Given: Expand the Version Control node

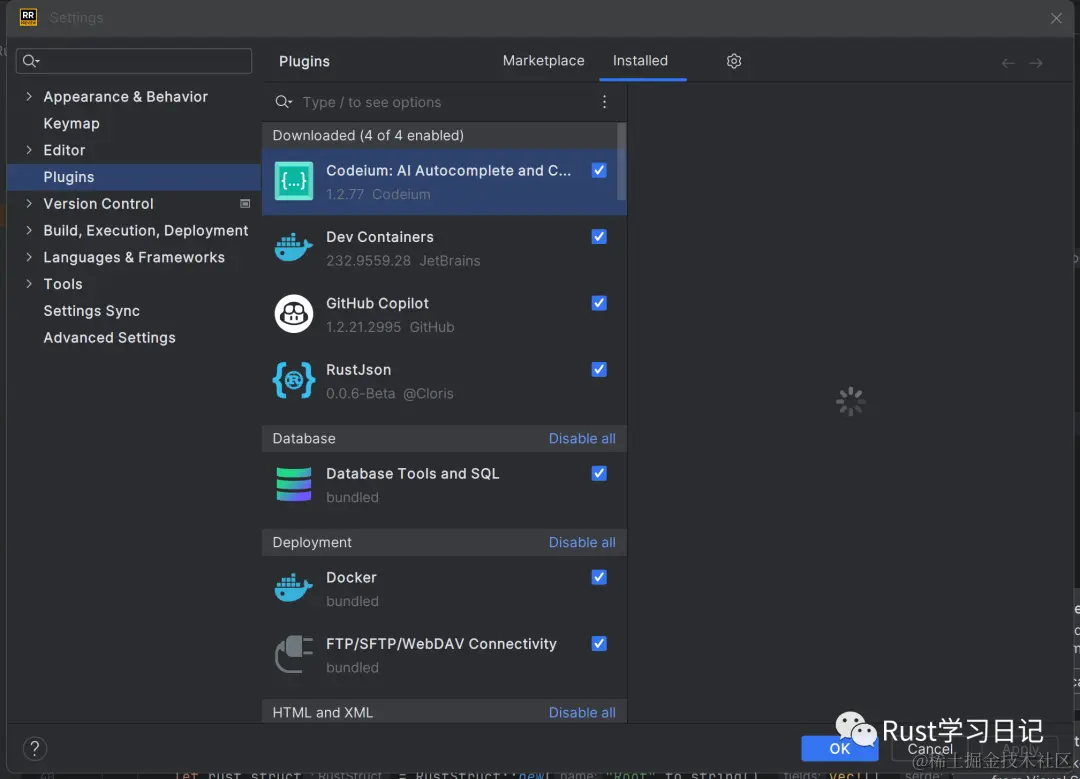Looking at the screenshot, I should point(29,203).
